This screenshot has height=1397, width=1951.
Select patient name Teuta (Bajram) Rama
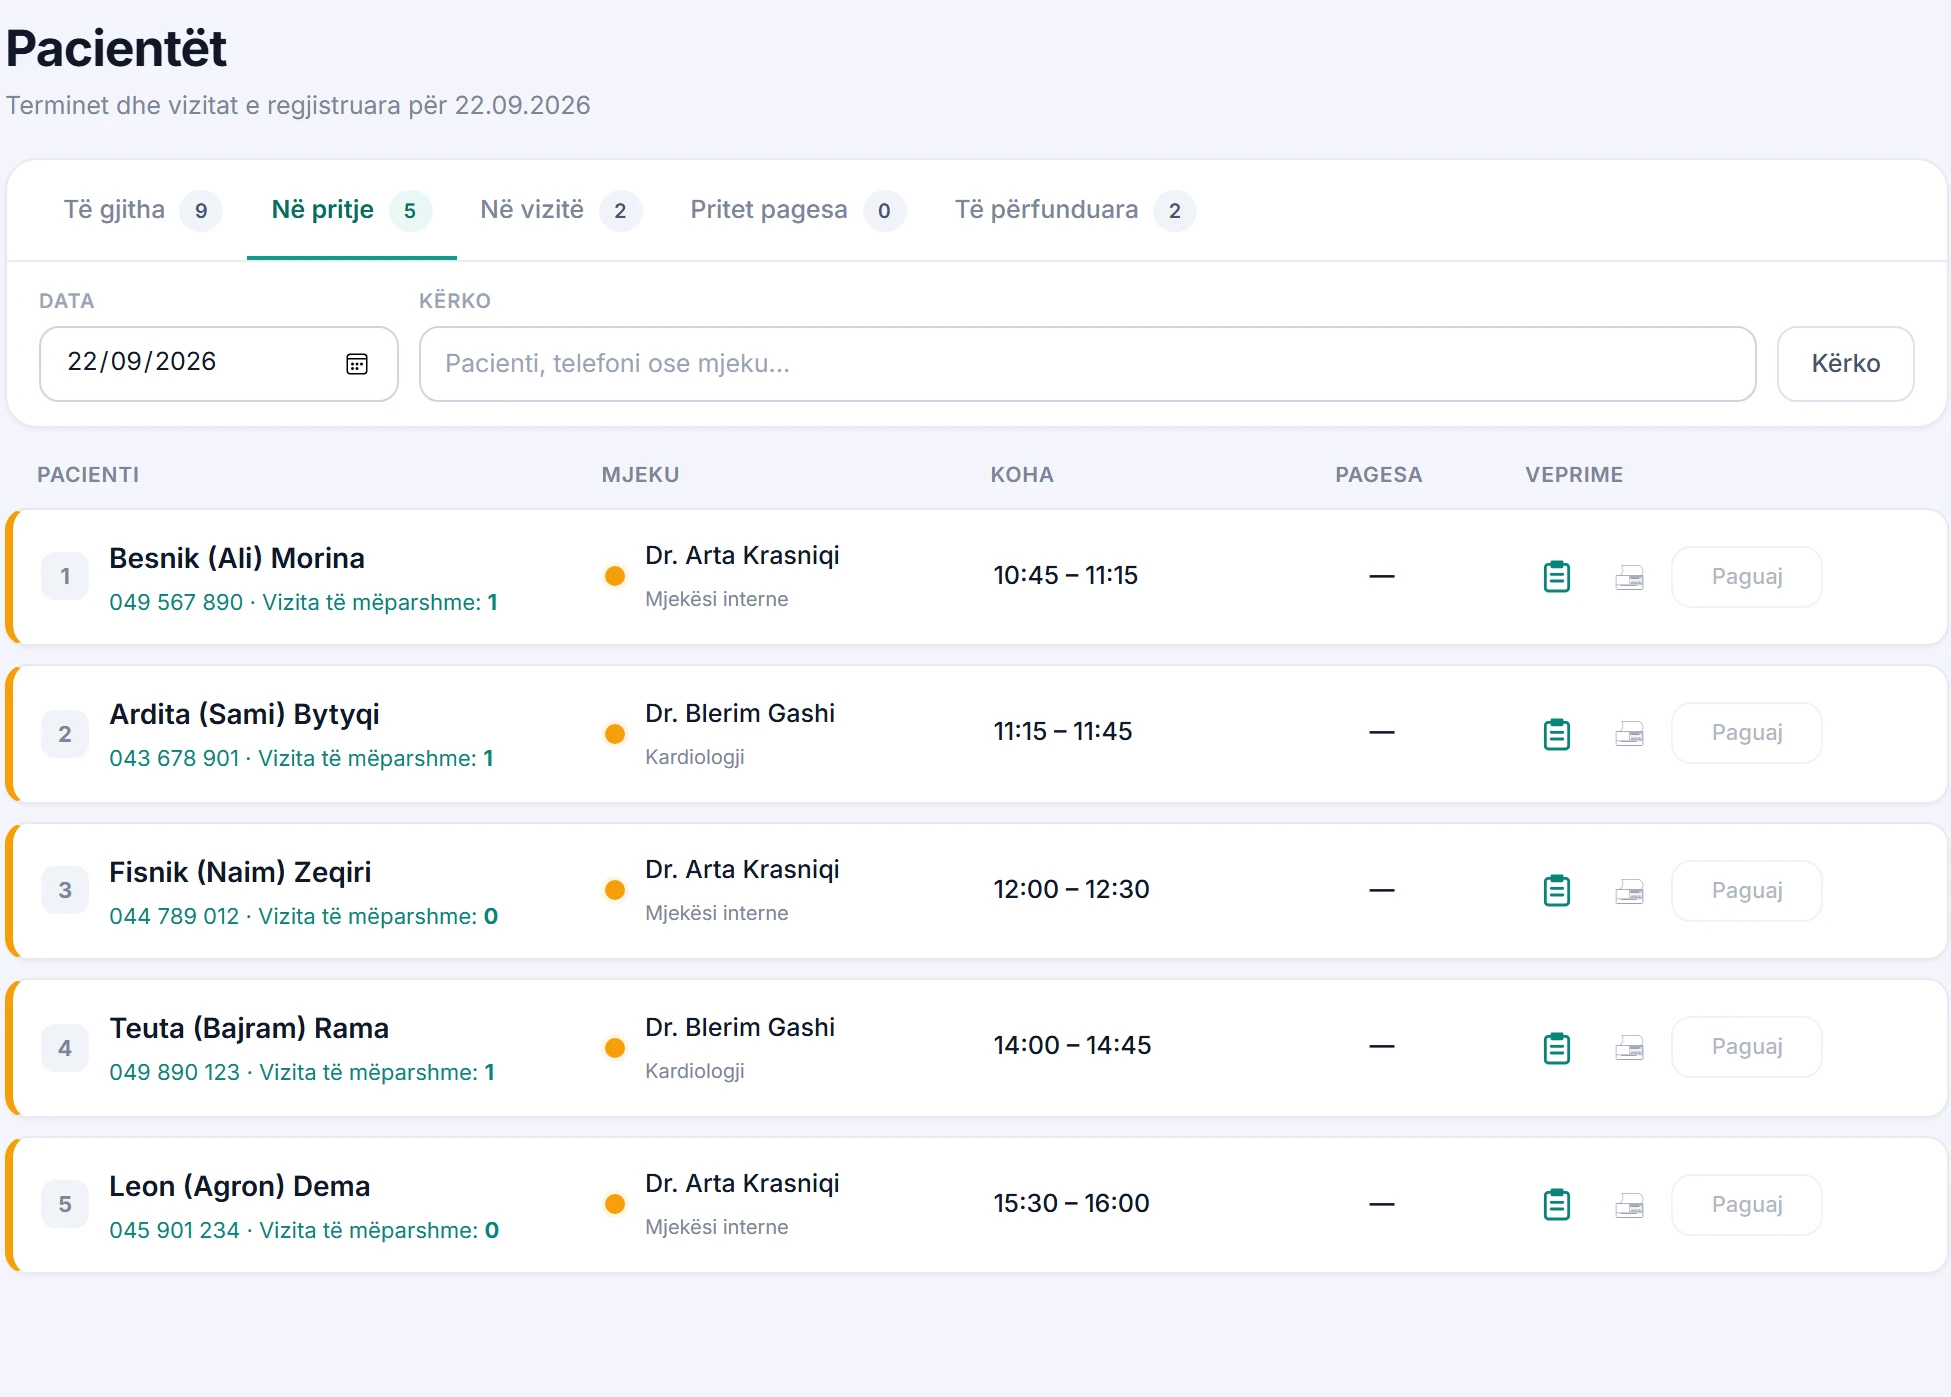pos(249,1028)
